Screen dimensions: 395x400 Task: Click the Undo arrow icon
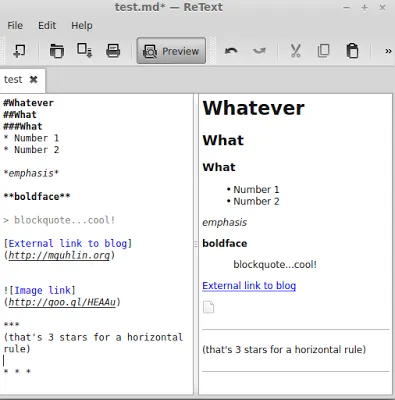point(231,51)
